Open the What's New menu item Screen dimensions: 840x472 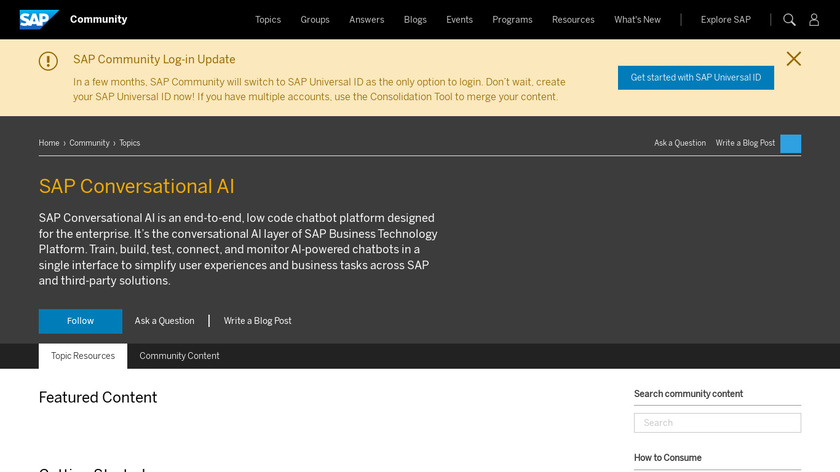click(x=637, y=20)
